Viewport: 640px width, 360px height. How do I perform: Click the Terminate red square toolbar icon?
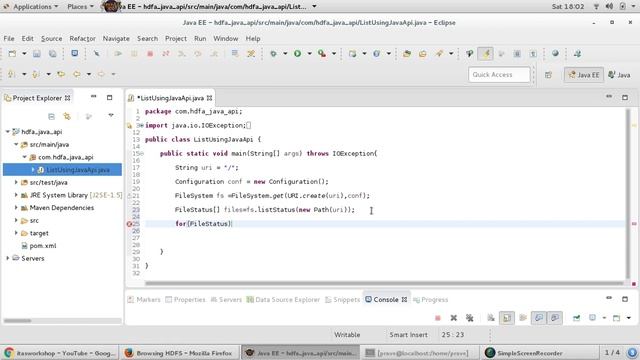point(150,53)
